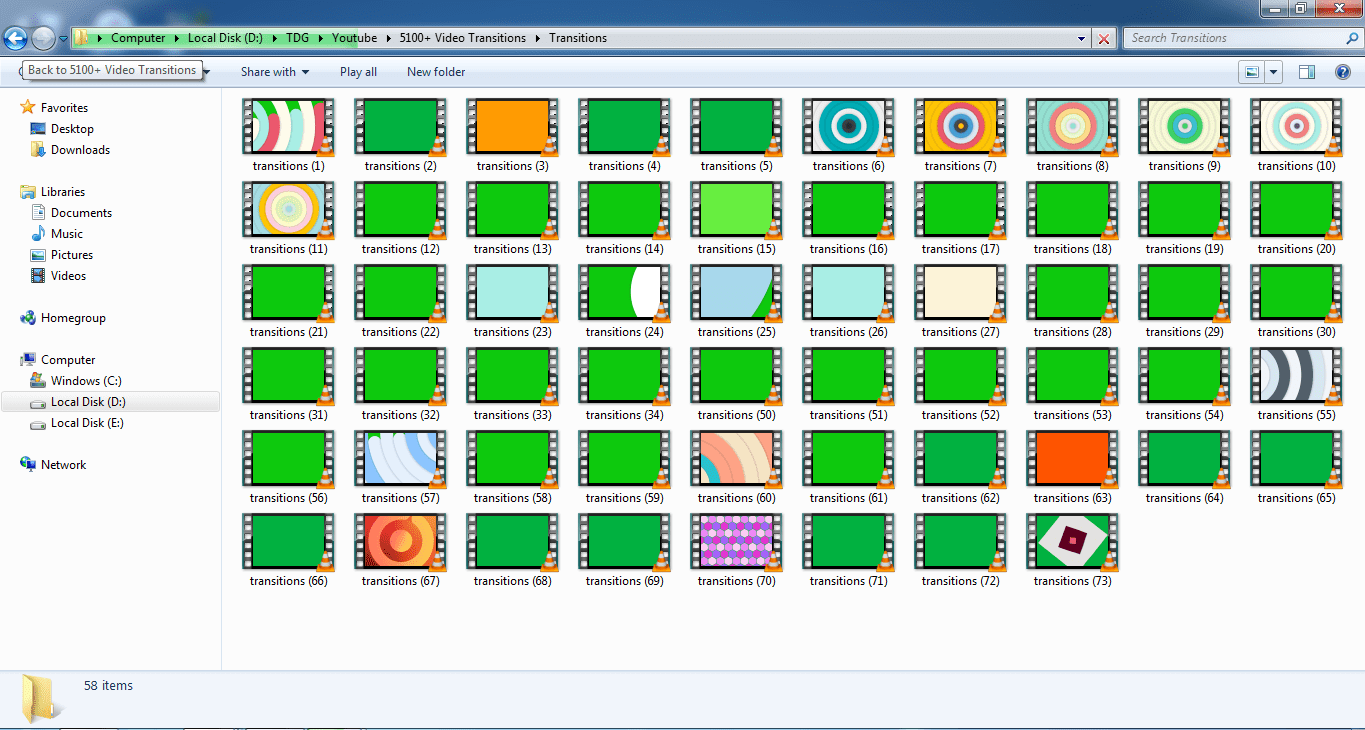Click Network in the navigation pane
The height and width of the screenshot is (730, 1365).
coord(63,465)
